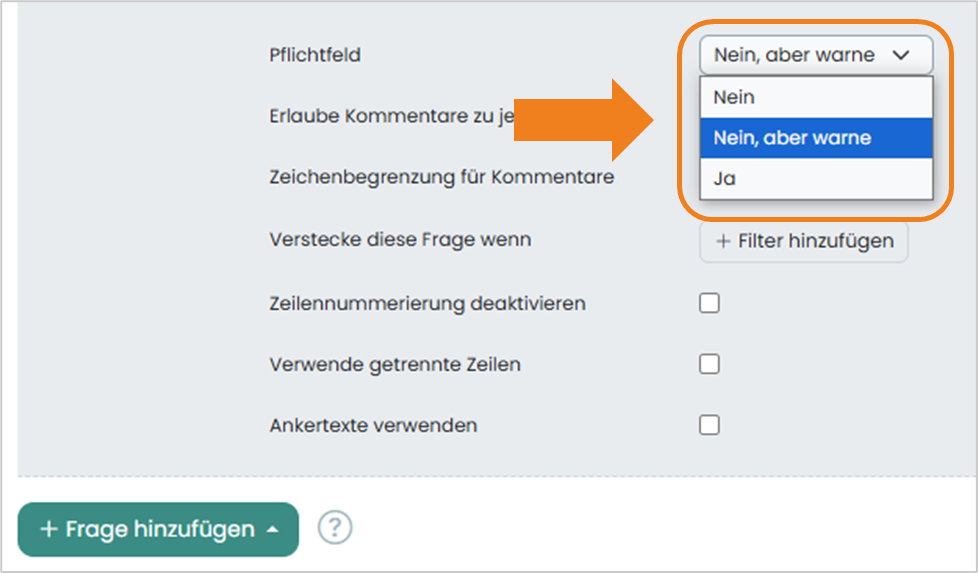
Task: Click the caret arrow on Frage hinzufügen
Action: [273, 530]
